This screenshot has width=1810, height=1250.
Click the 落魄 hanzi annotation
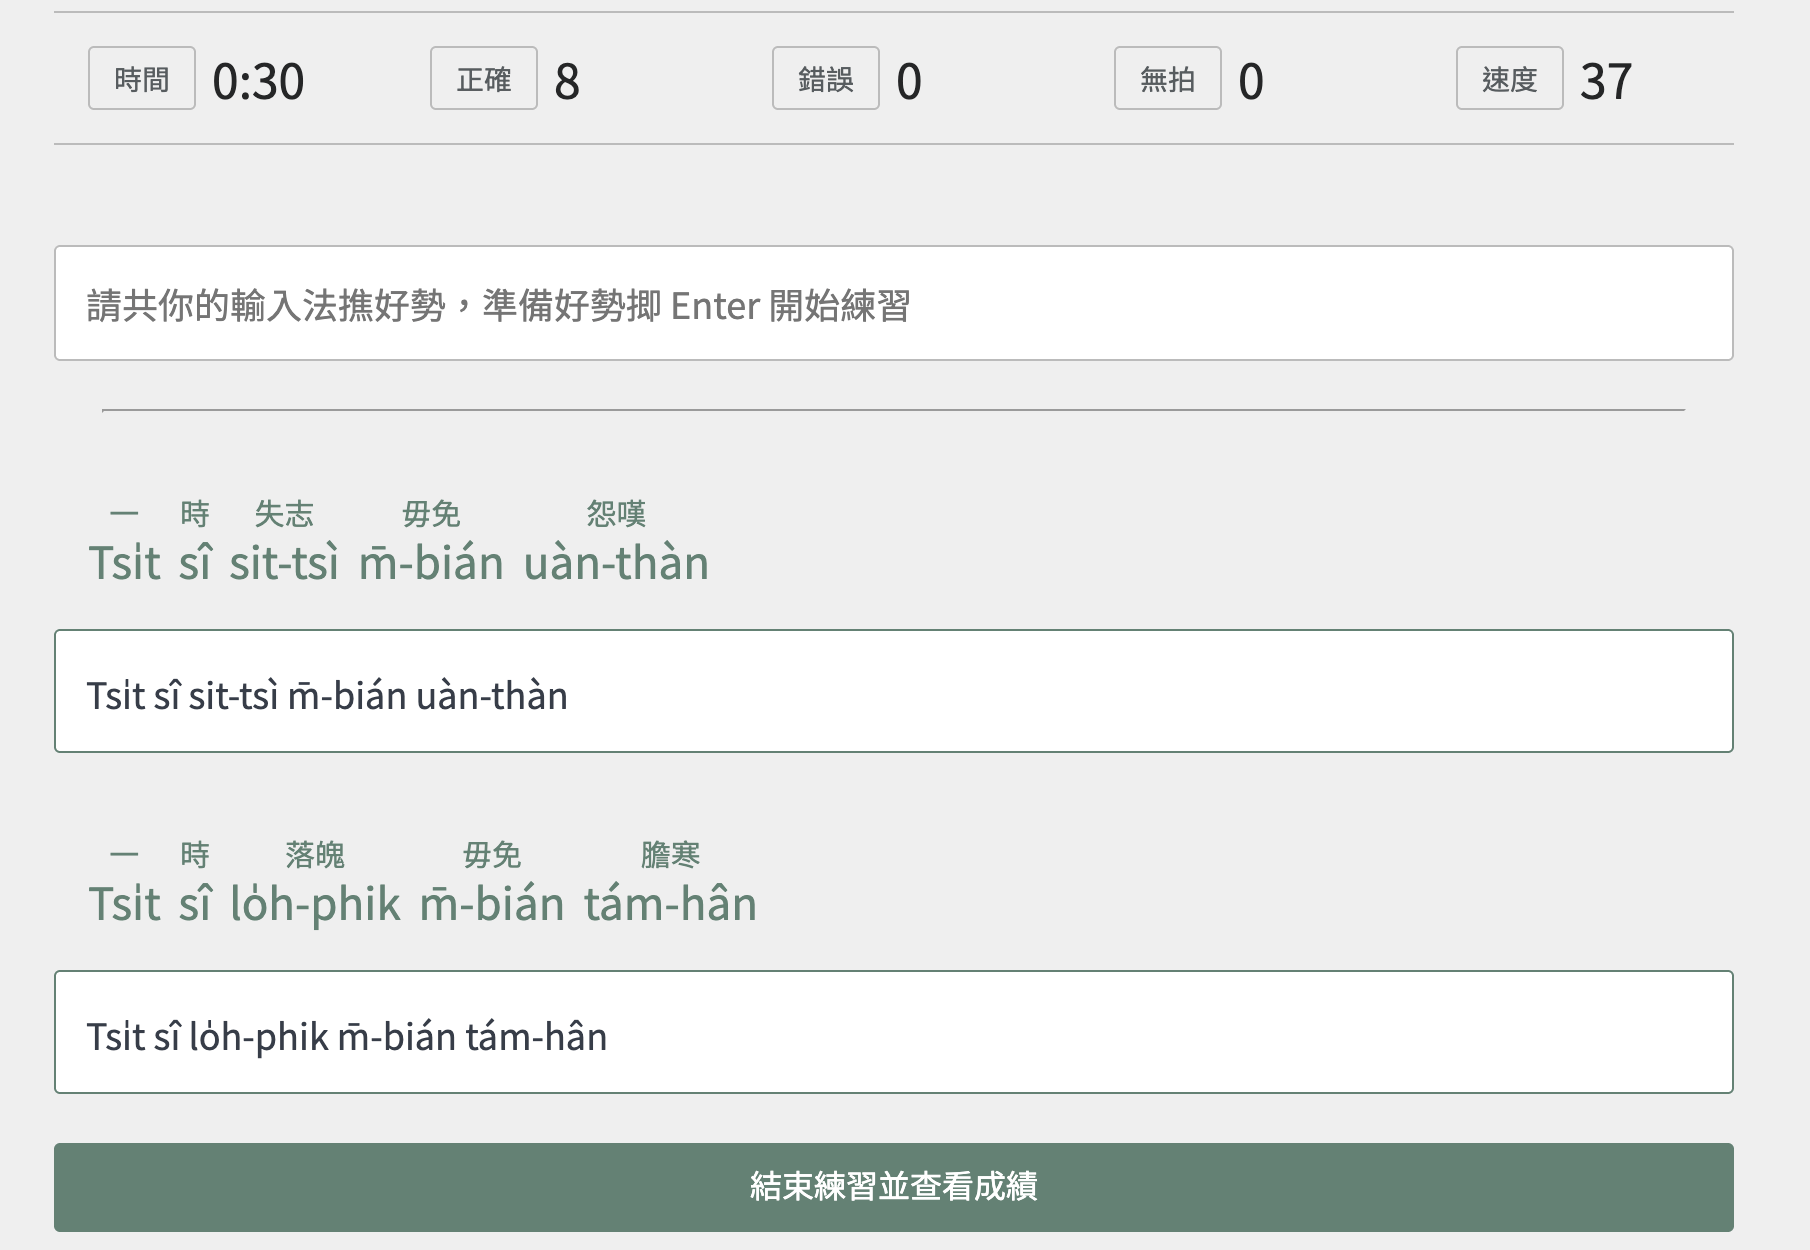coord(315,855)
